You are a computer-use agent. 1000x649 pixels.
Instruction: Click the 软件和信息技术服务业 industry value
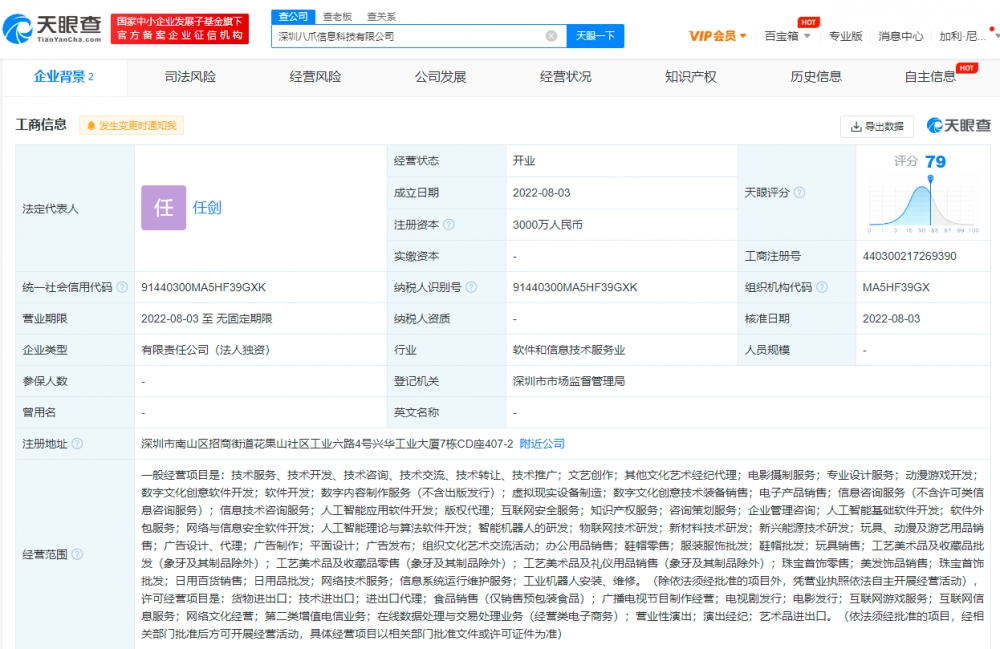click(569, 350)
